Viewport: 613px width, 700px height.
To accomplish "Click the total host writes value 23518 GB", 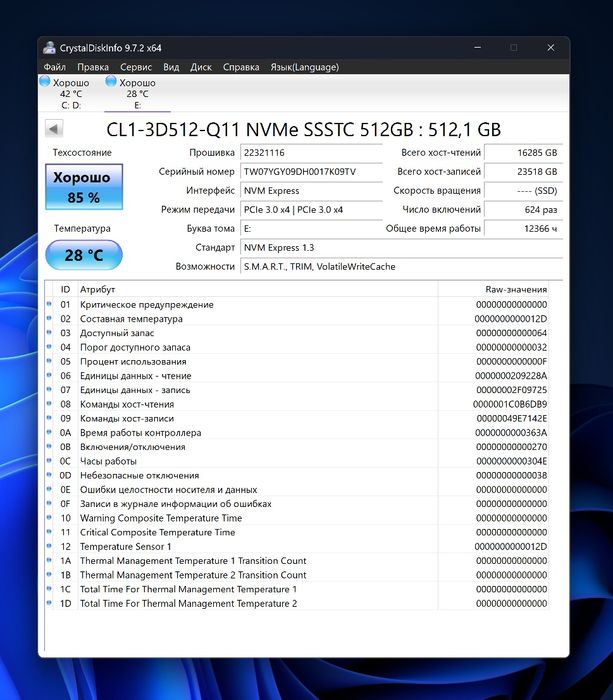I will click(523, 172).
